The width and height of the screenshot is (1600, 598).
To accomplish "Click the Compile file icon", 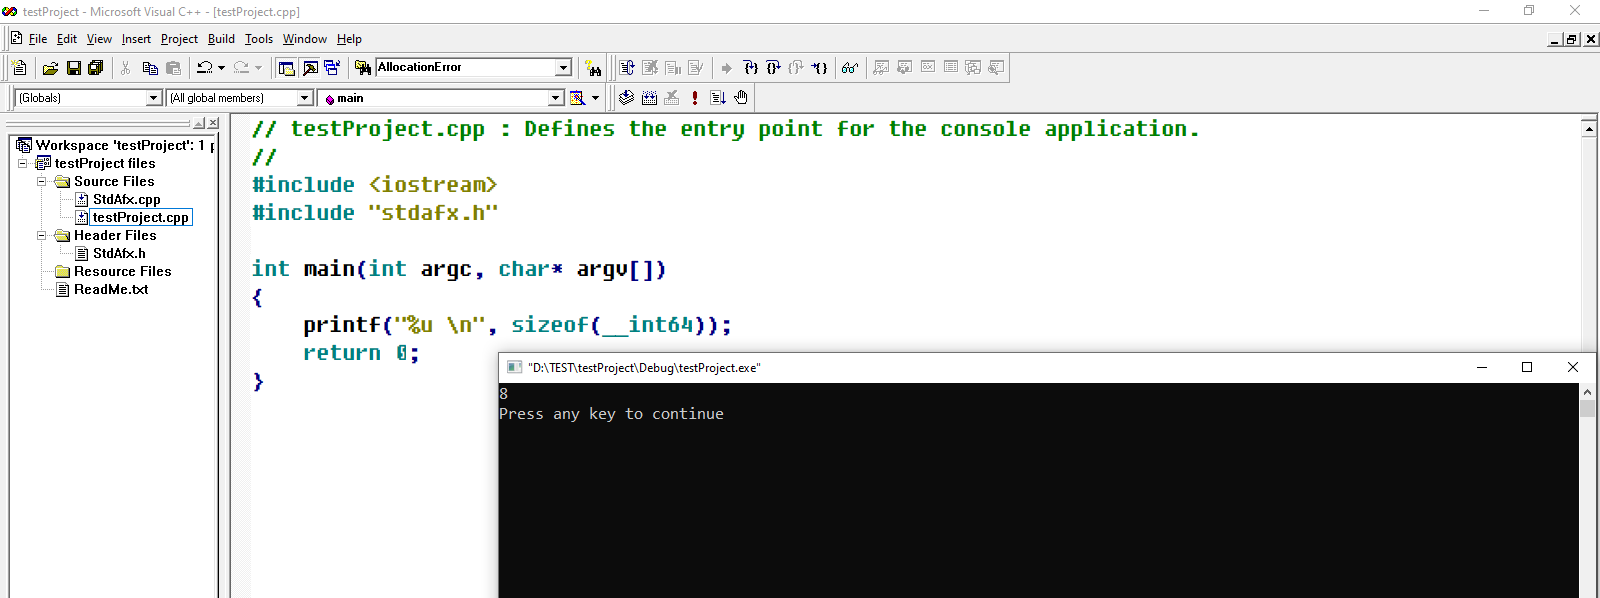I will point(626,97).
